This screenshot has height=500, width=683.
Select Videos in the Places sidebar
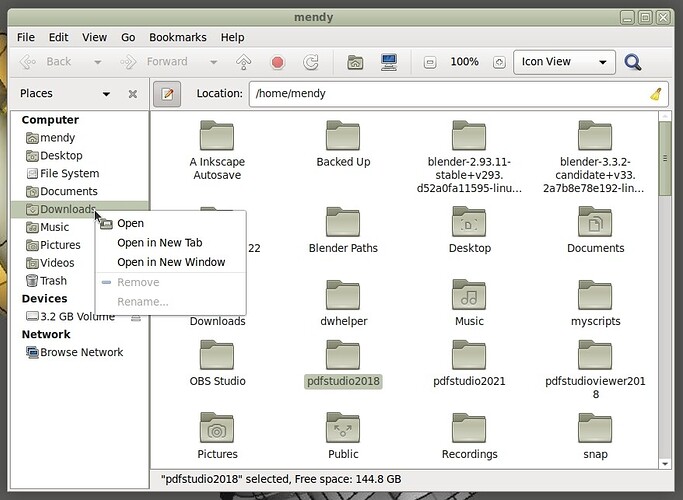54,263
